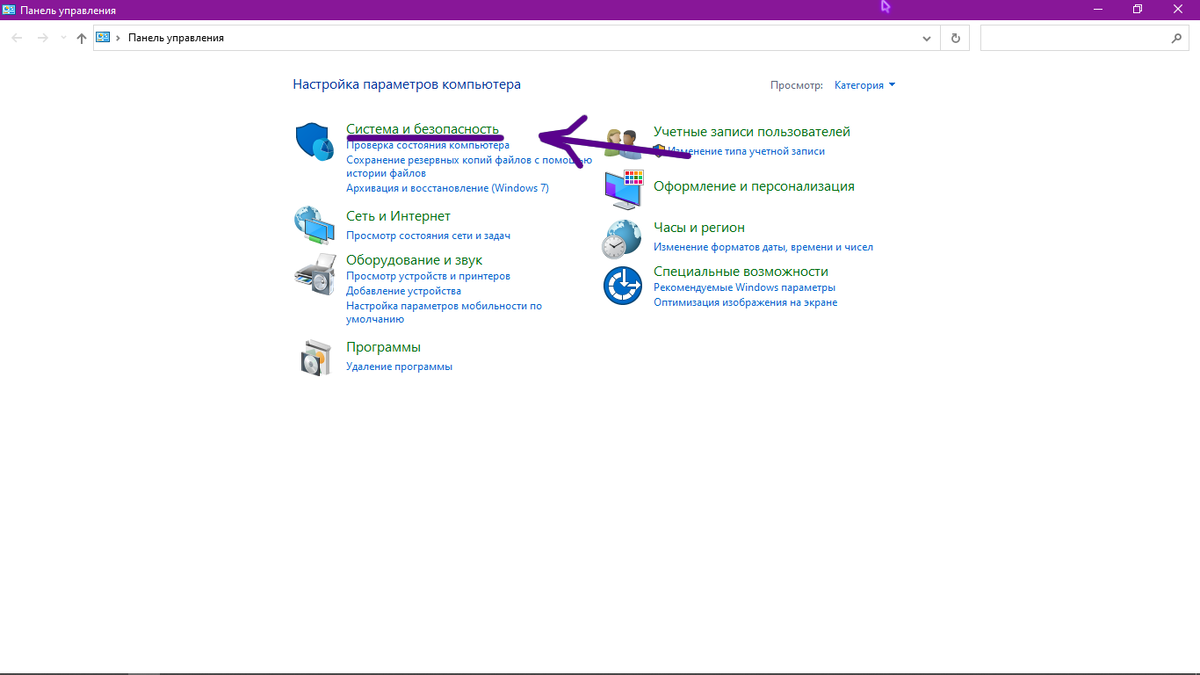
Task: Click the Ease of Access icon
Action: [622, 286]
